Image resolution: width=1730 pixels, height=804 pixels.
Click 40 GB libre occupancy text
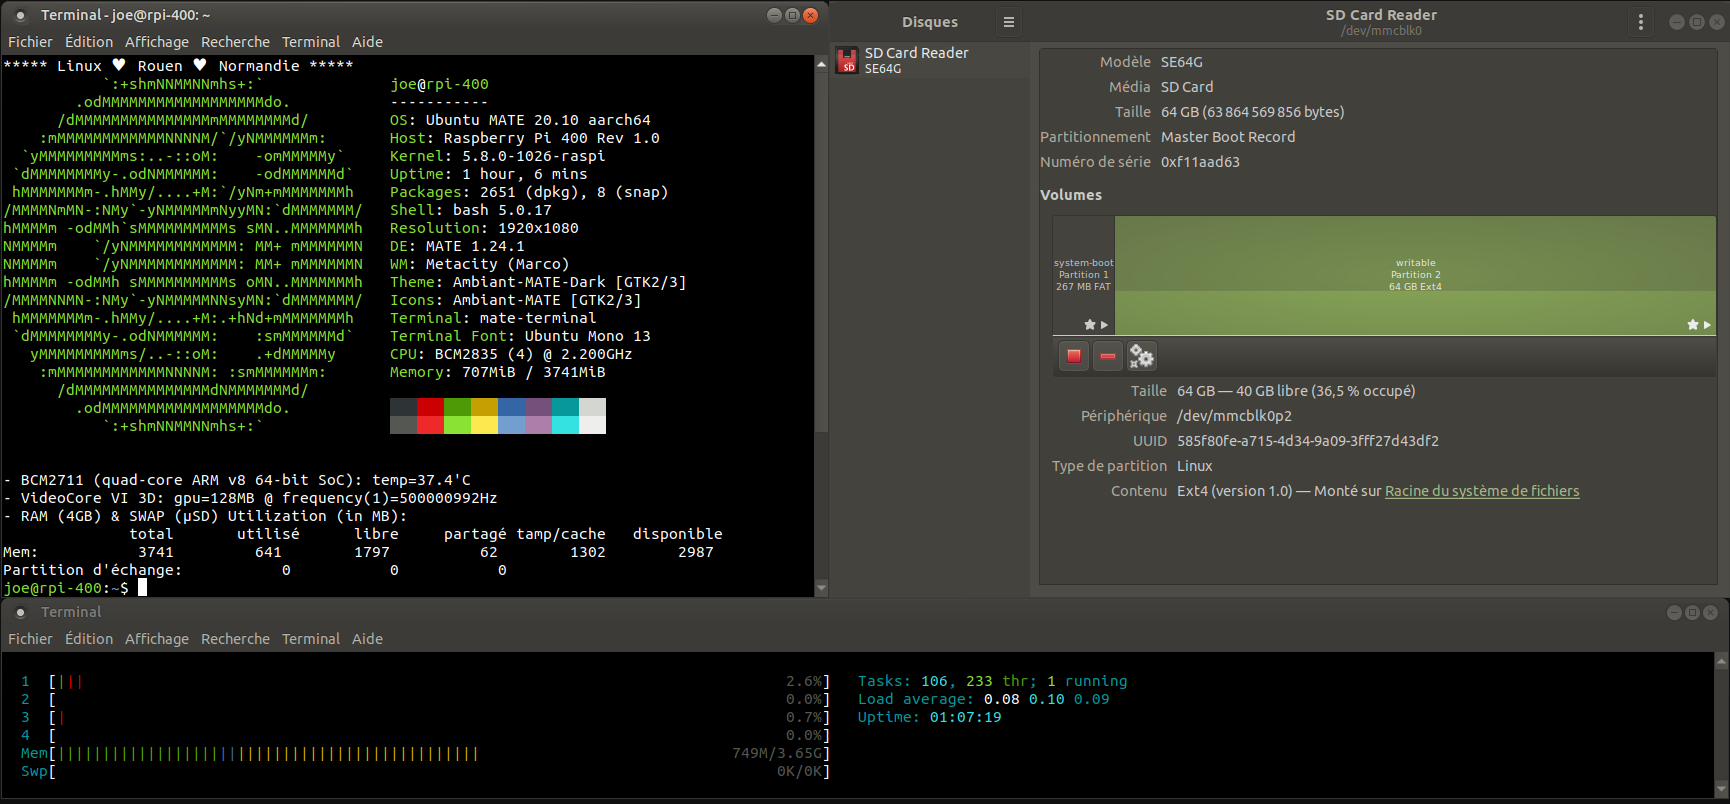(1296, 391)
